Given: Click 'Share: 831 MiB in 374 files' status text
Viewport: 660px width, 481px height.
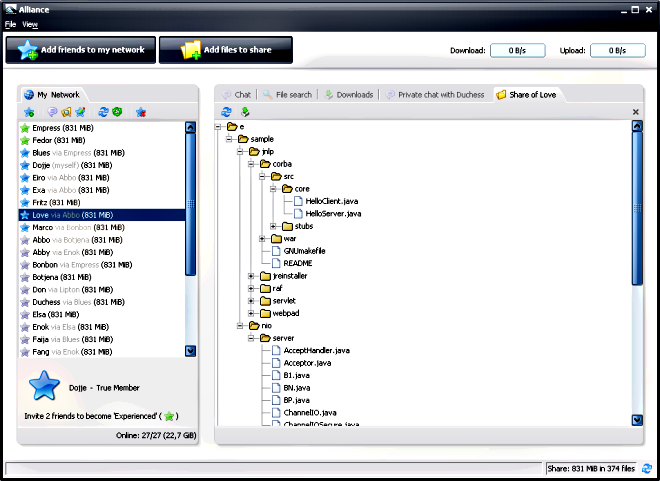Looking at the screenshot, I should tap(591, 468).
